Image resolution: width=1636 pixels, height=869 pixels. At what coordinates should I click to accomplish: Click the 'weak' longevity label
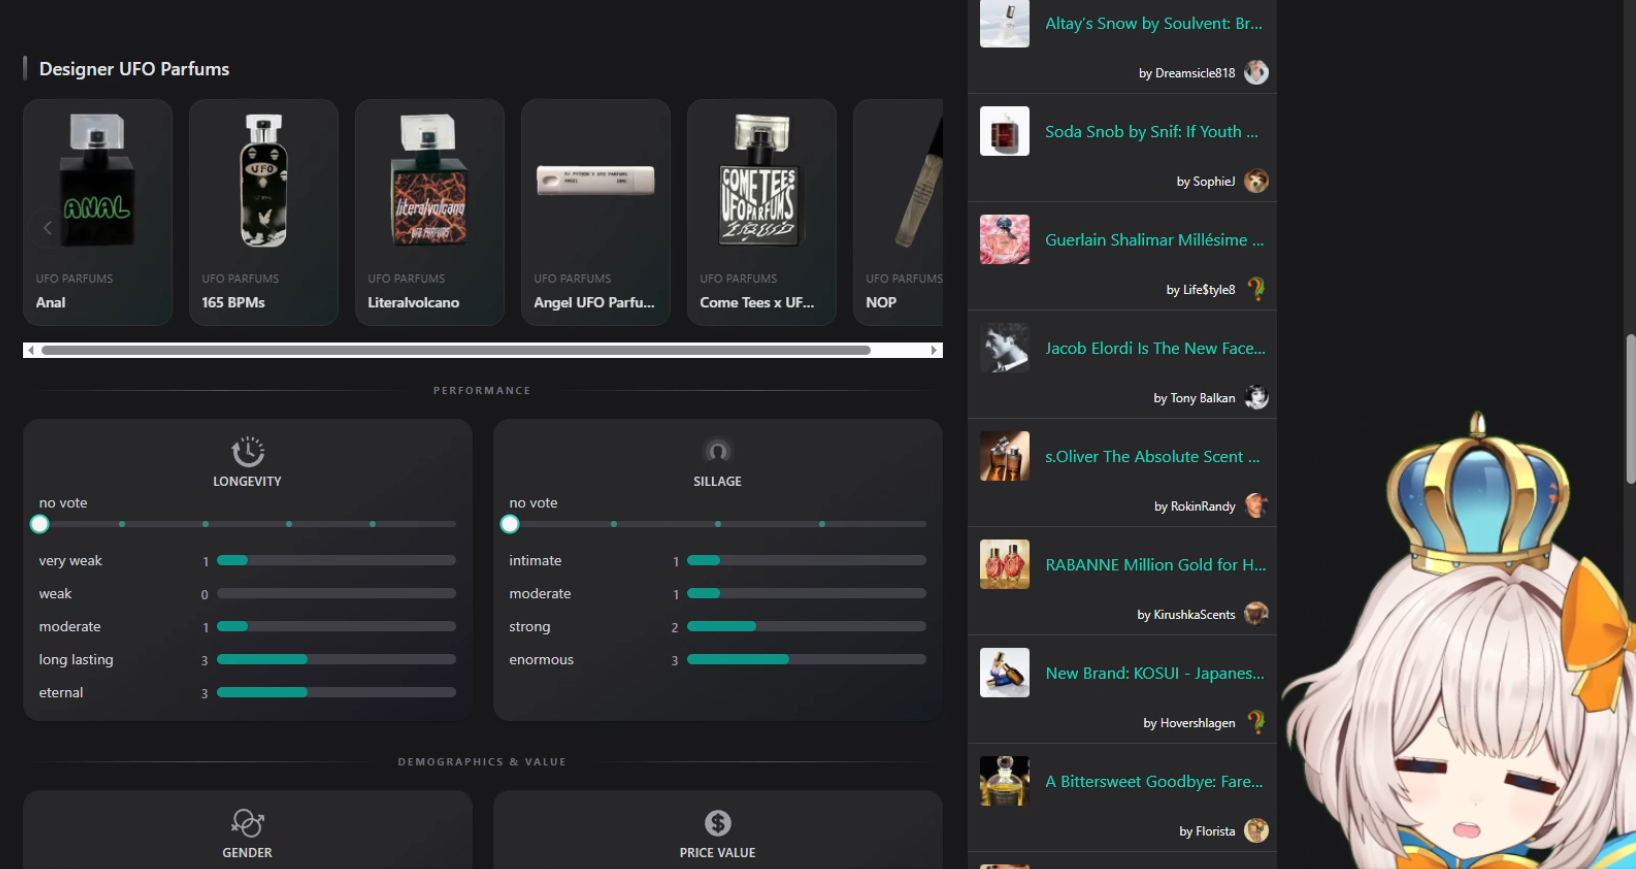55,594
